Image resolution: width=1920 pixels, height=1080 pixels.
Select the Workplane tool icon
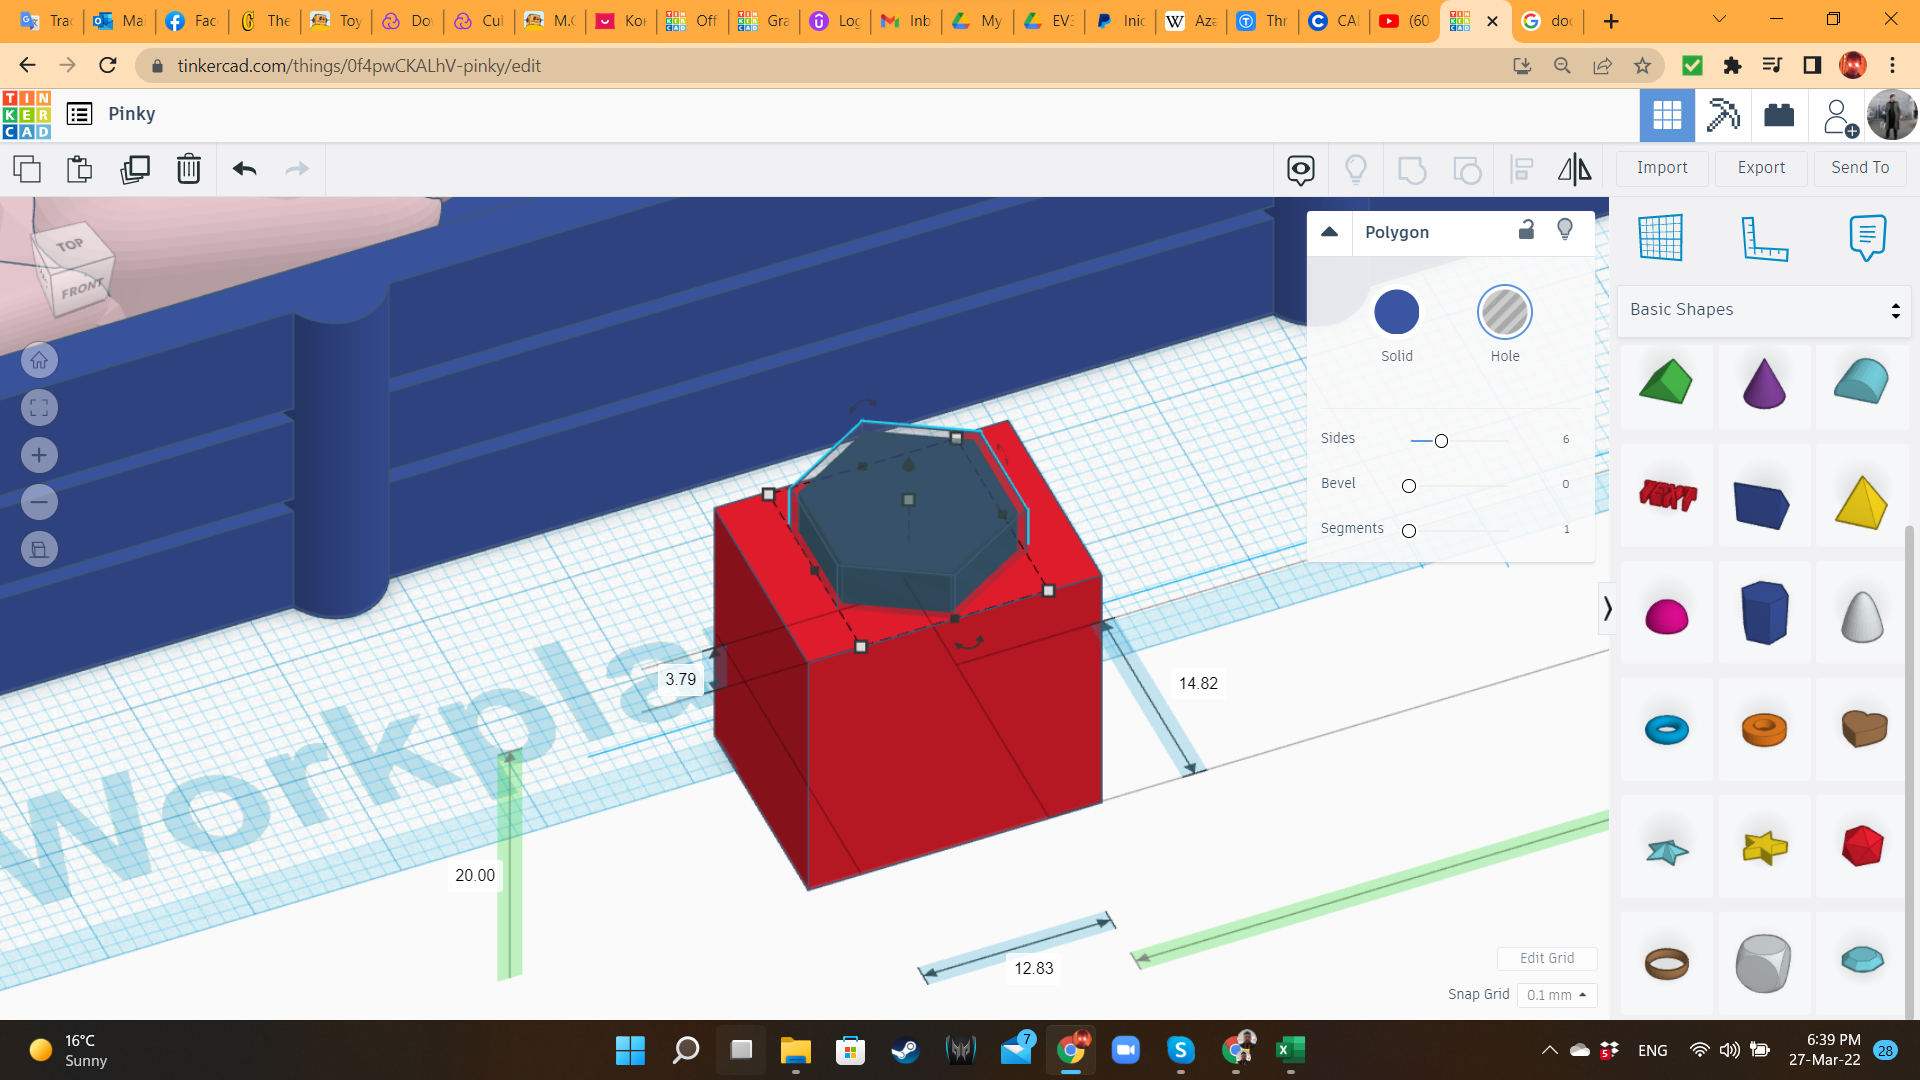[1660, 238]
